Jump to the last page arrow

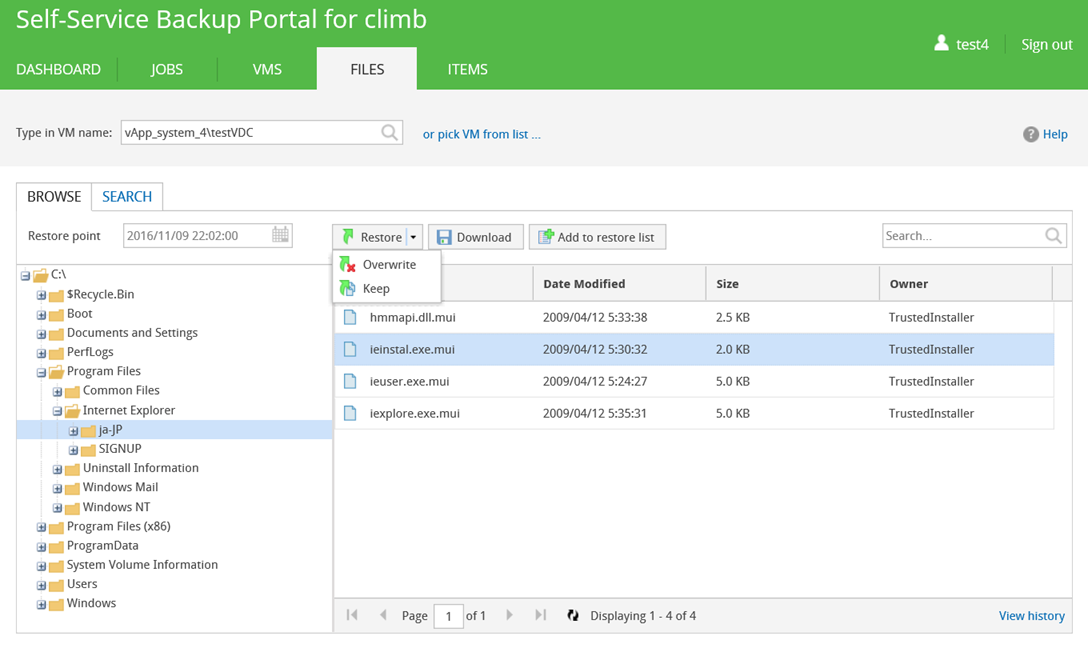(x=540, y=616)
